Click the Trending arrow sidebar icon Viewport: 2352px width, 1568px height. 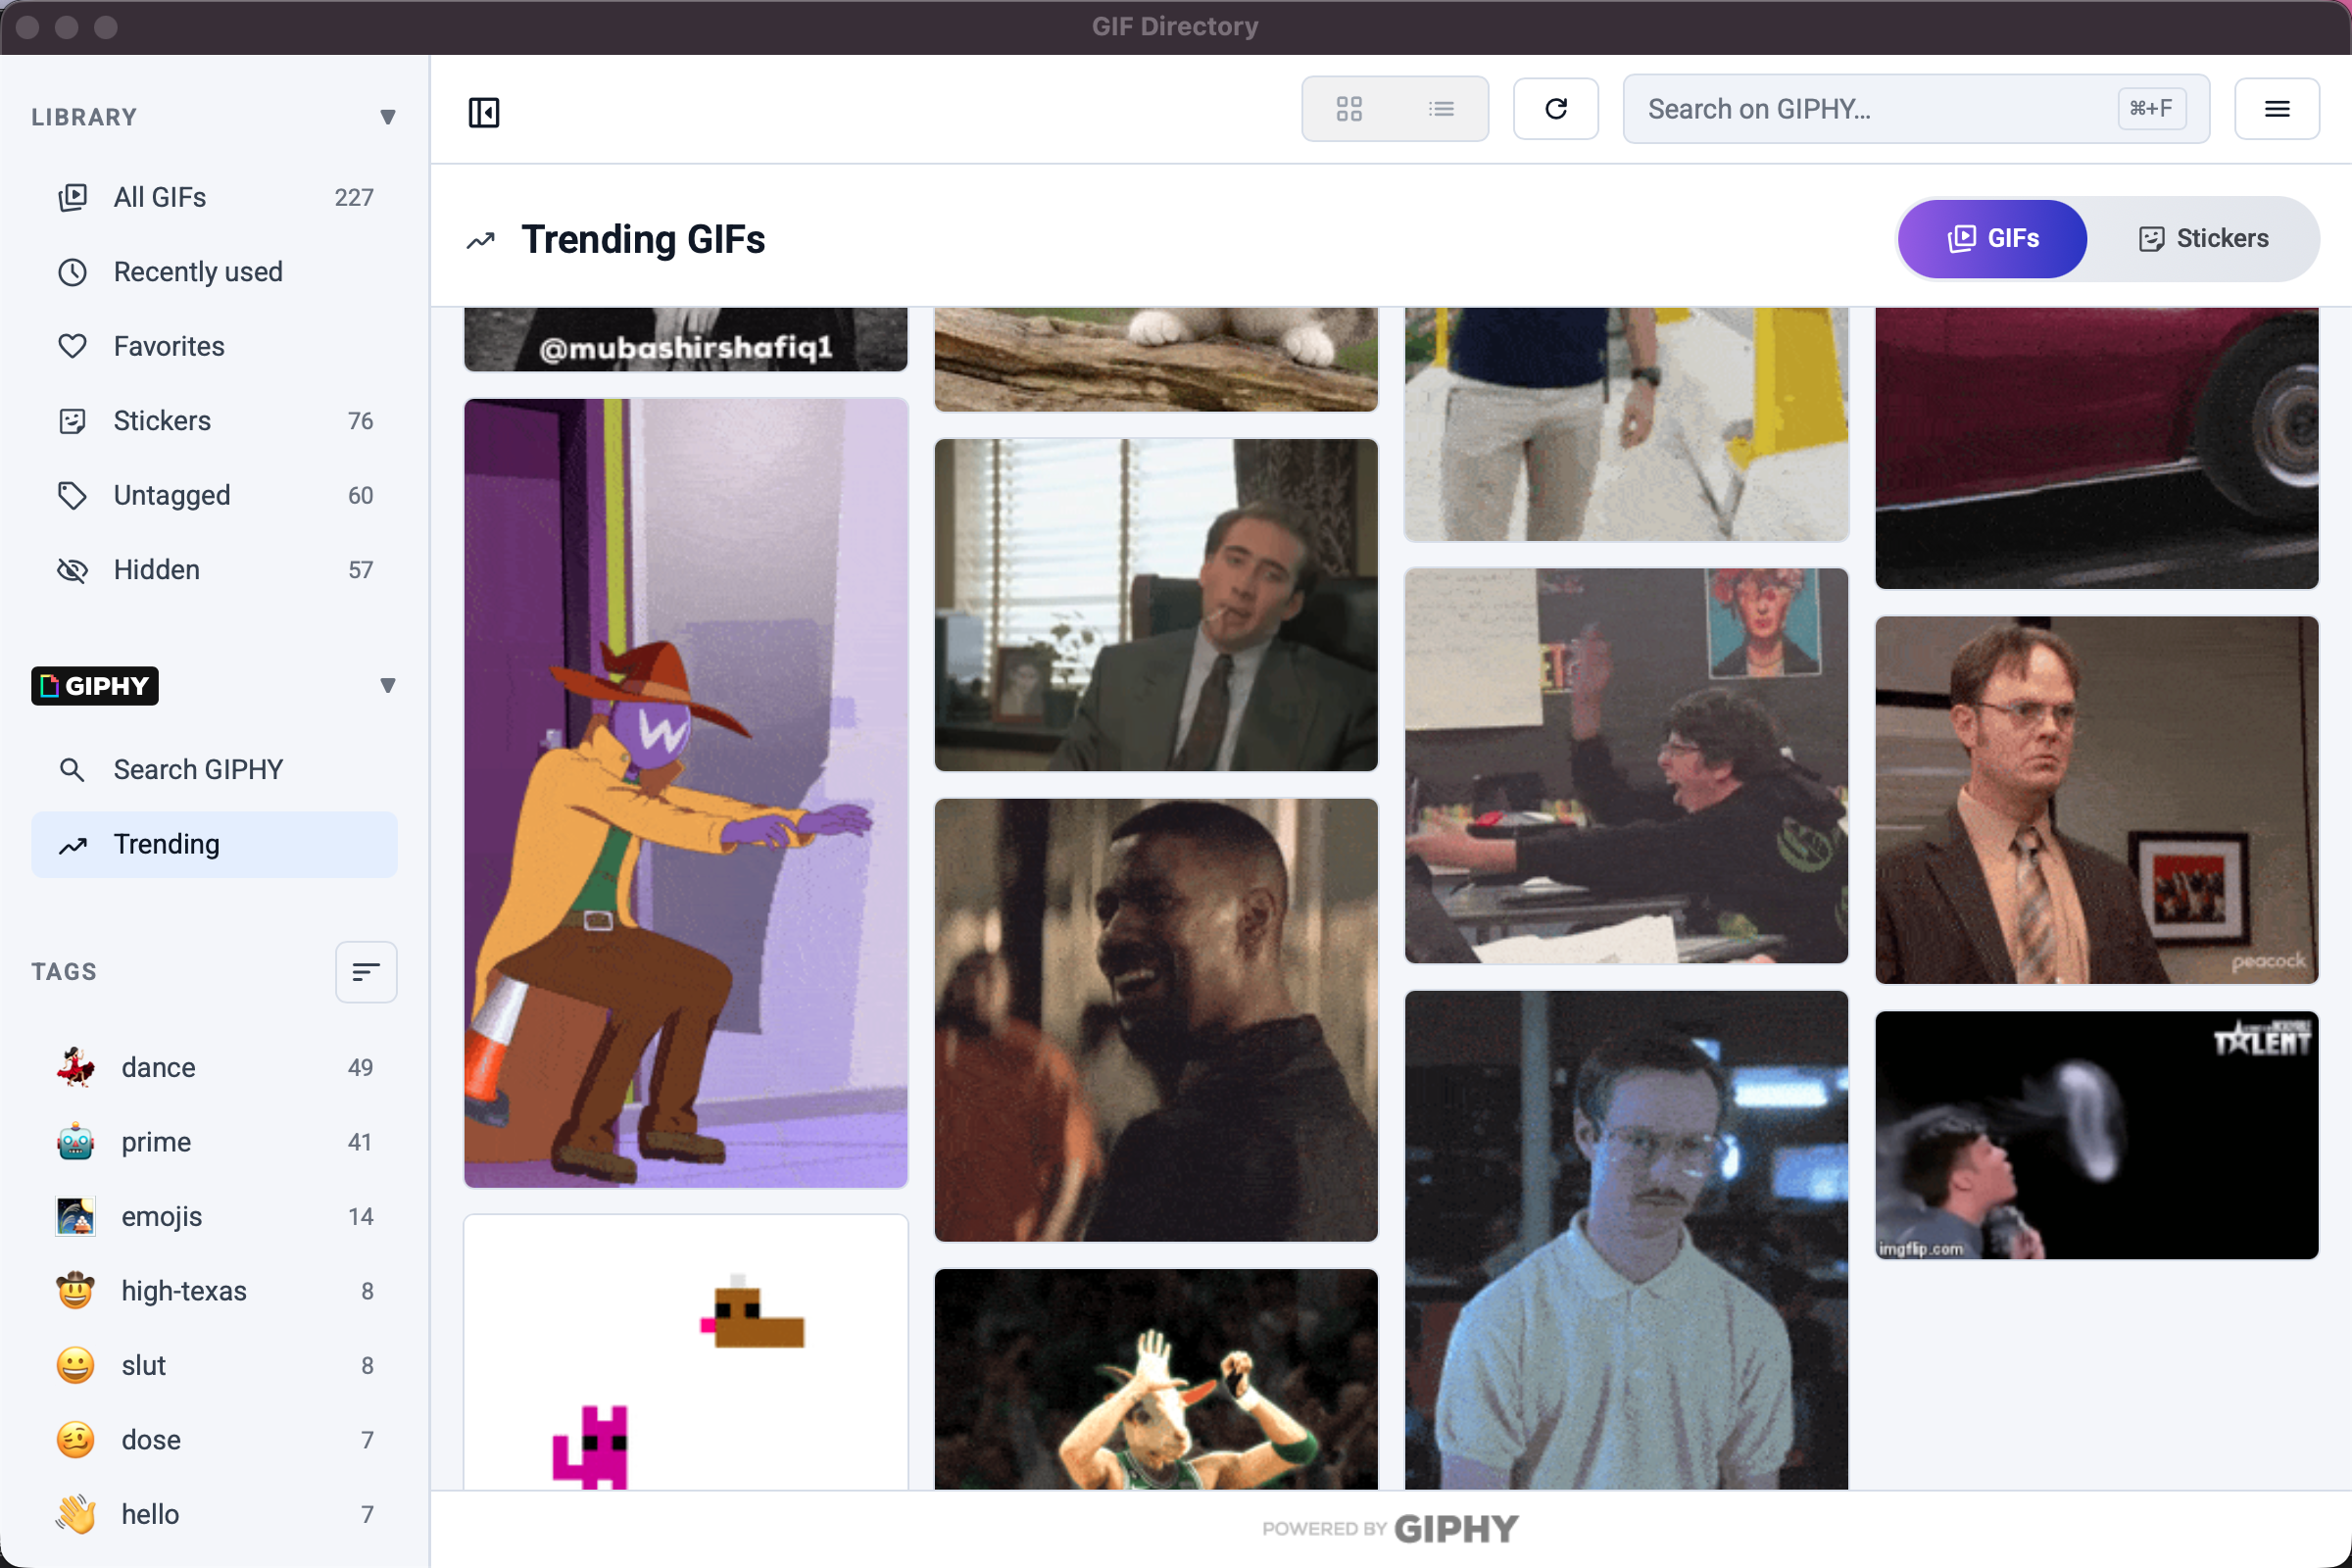[x=72, y=845]
